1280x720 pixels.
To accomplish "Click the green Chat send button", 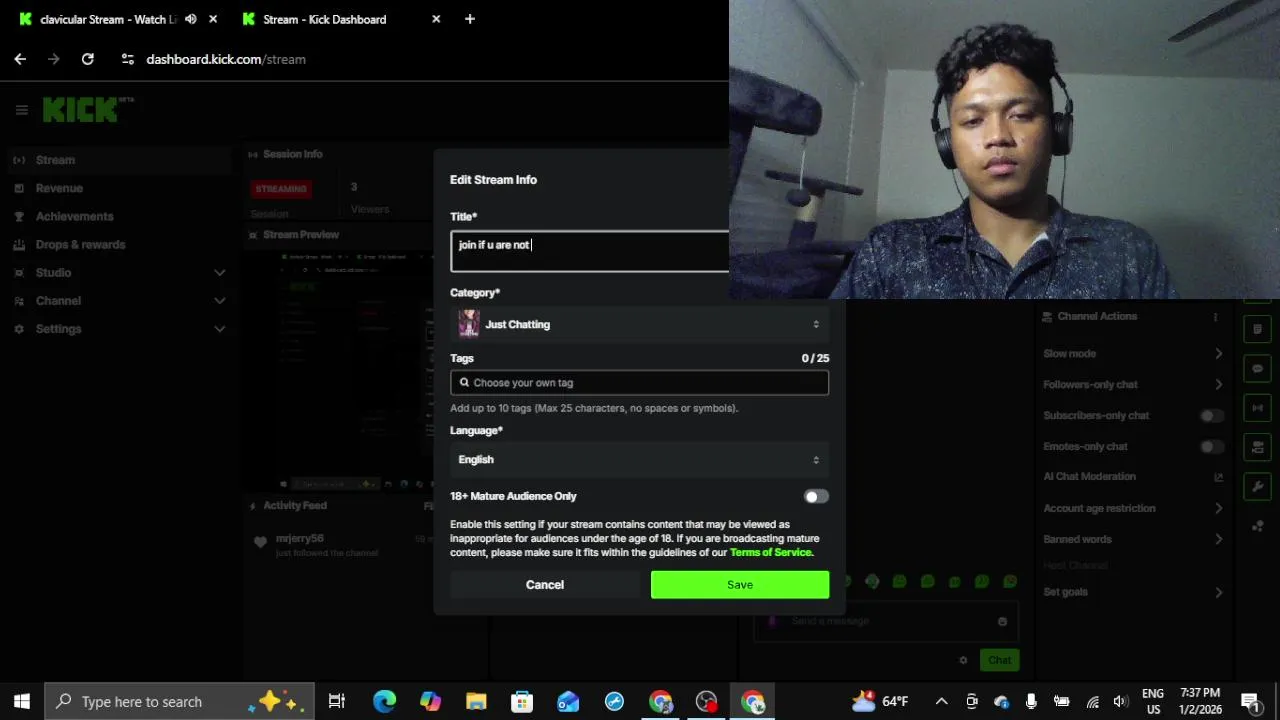I will click(1000, 660).
